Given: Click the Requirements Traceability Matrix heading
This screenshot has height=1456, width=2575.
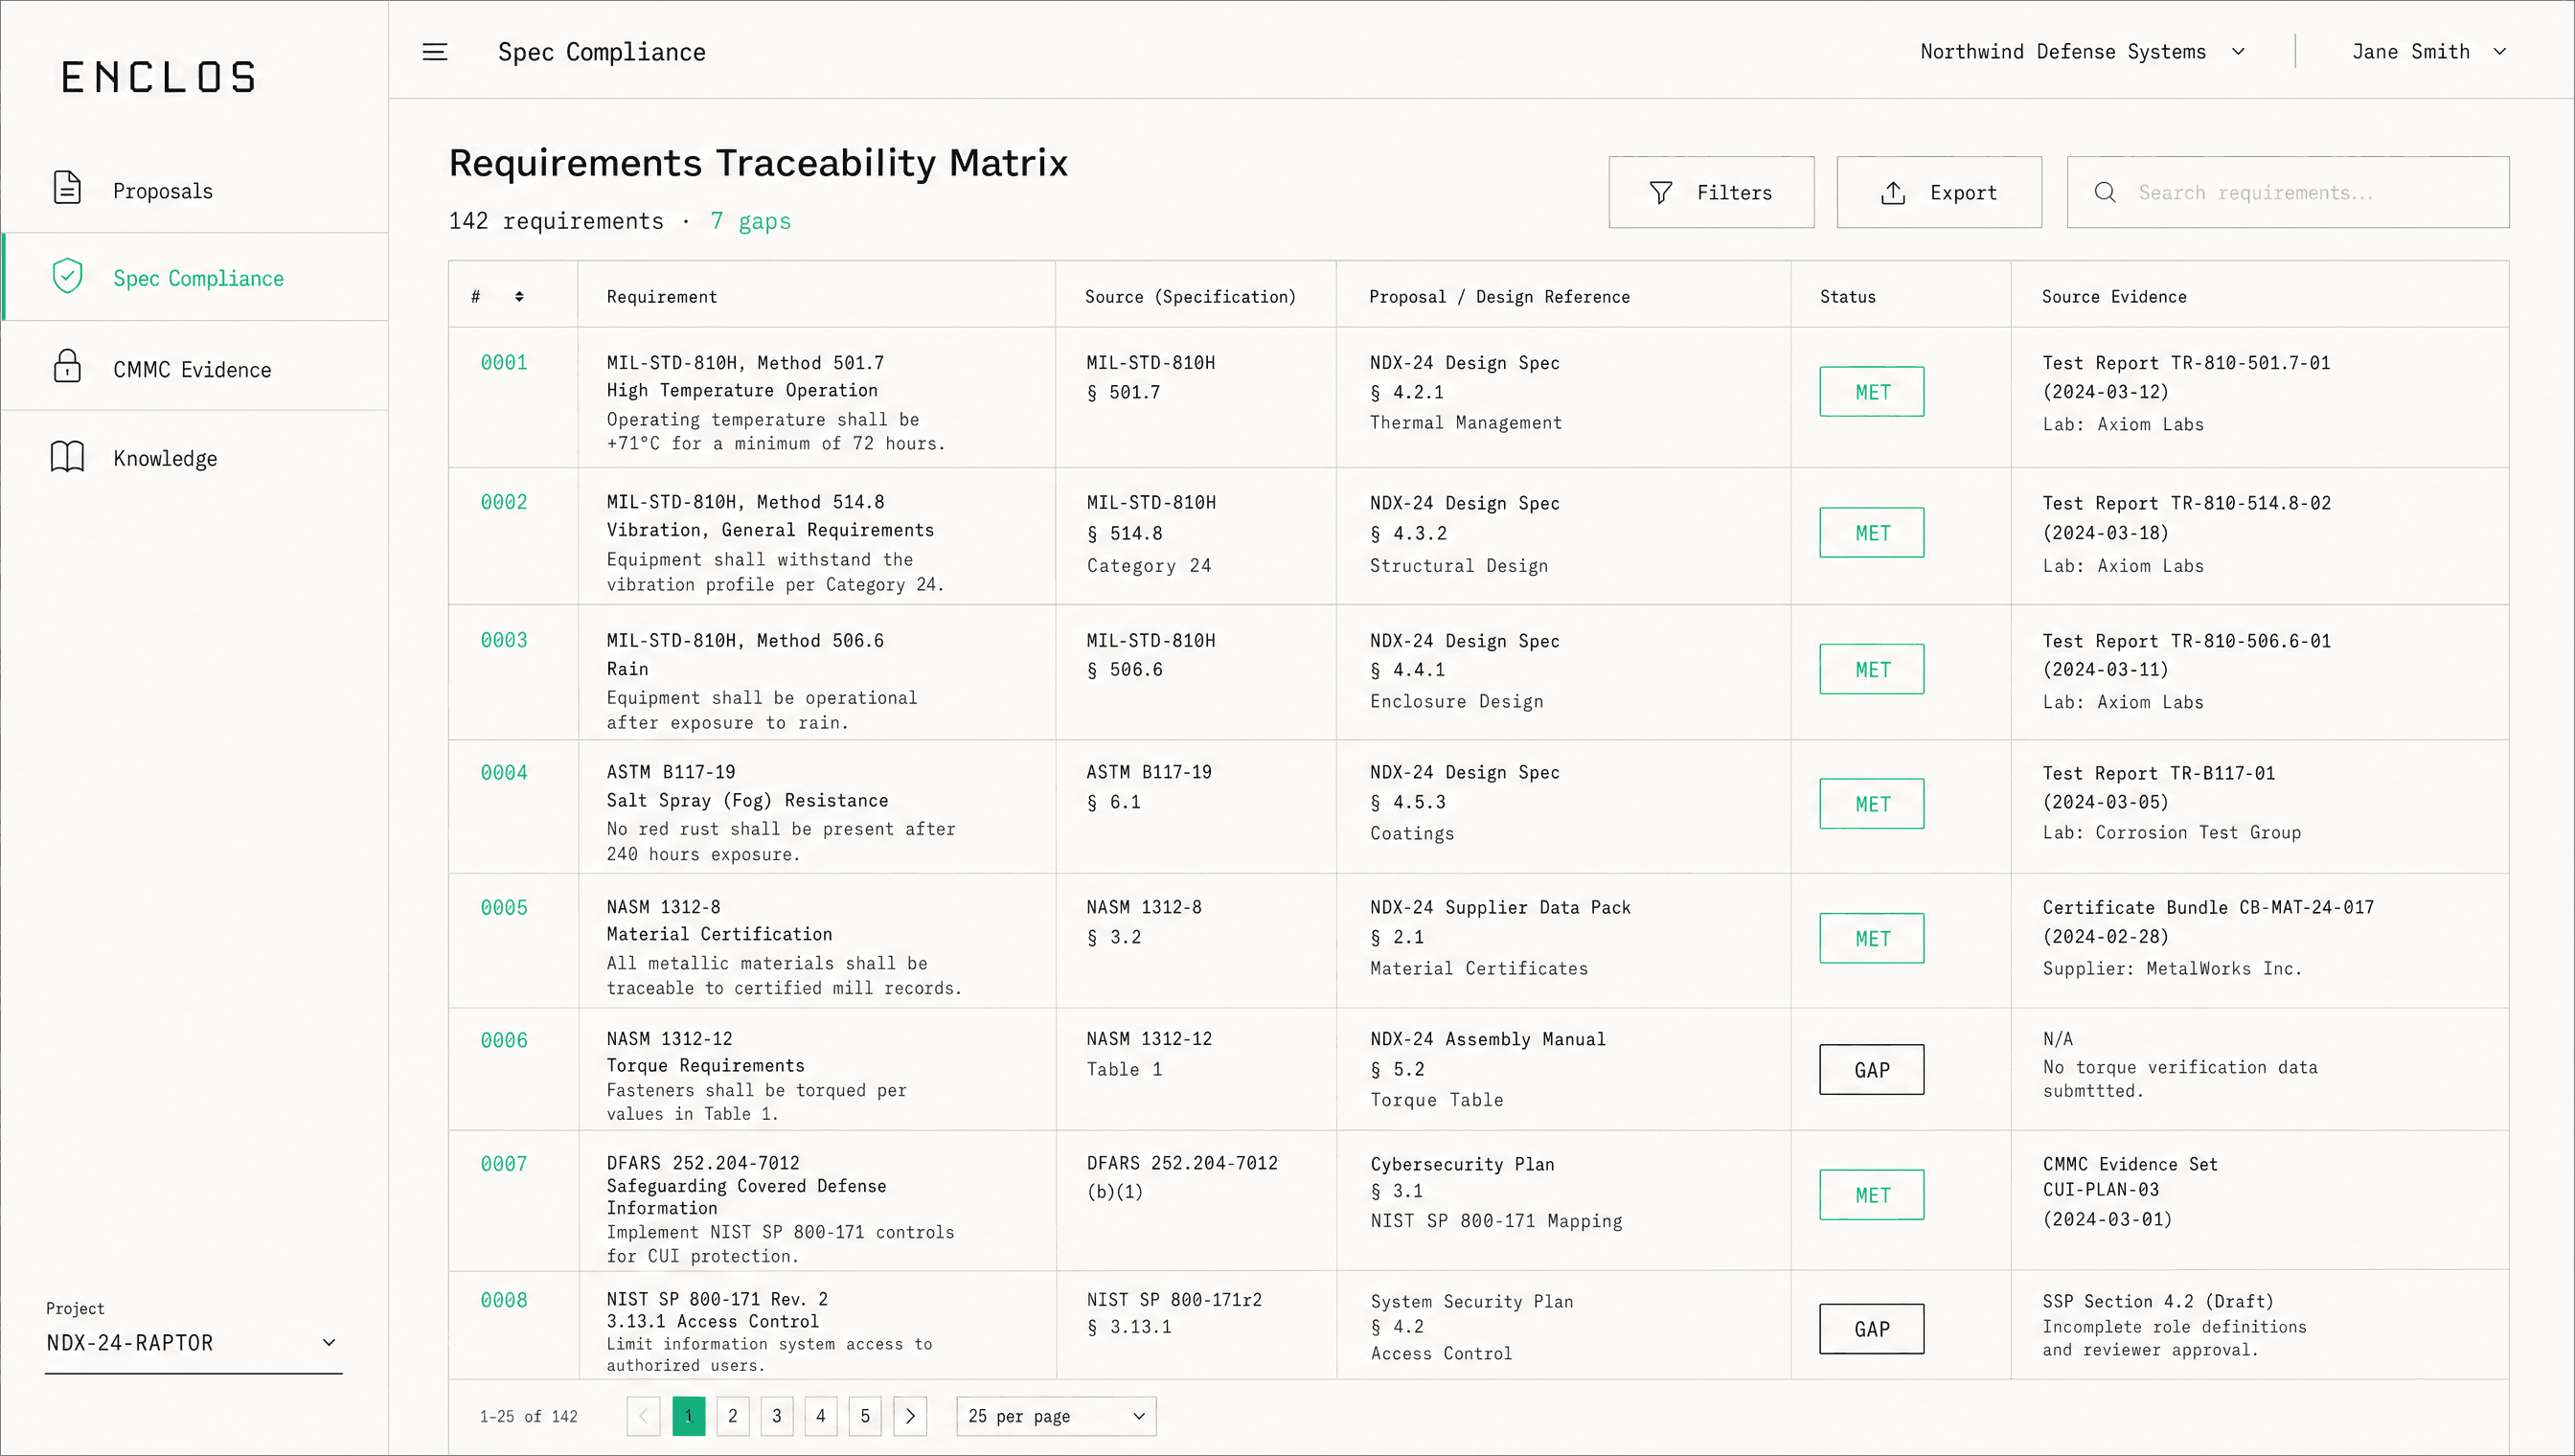Looking at the screenshot, I should pyautogui.click(x=758, y=163).
